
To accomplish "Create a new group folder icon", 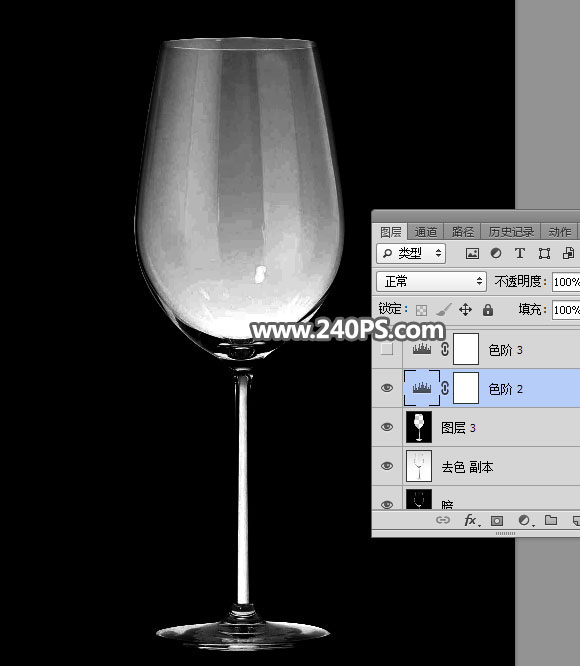I will tap(551, 520).
